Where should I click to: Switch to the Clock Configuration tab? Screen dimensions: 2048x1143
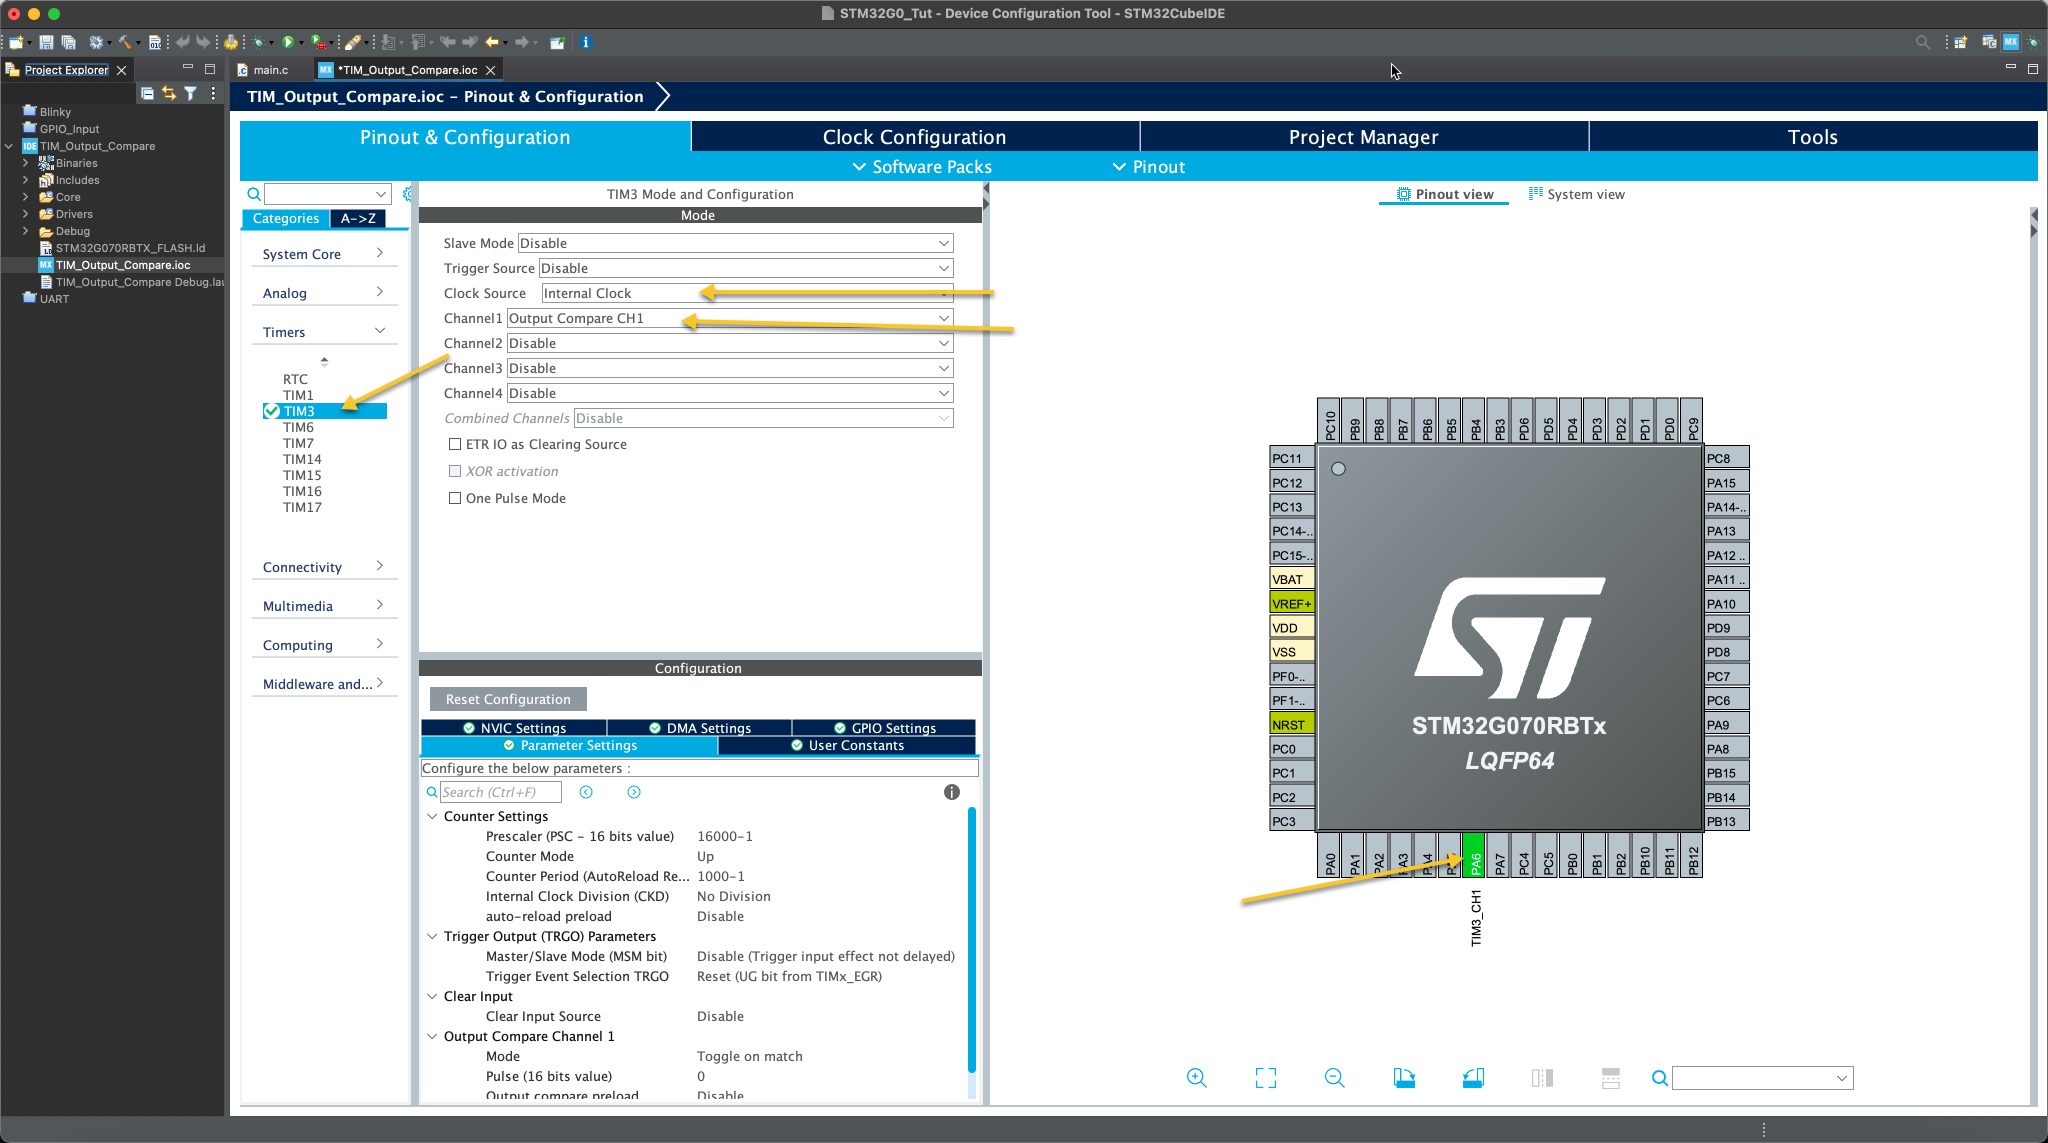pos(914,136)
